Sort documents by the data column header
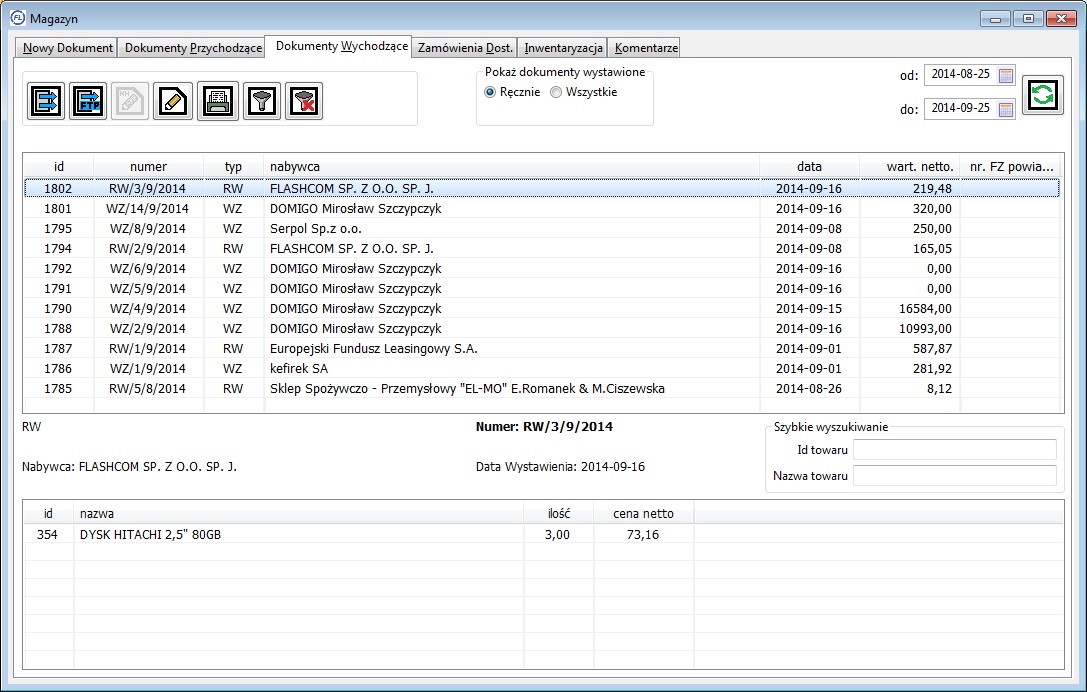The image size is (1087, 692). [x=809, y=166]
